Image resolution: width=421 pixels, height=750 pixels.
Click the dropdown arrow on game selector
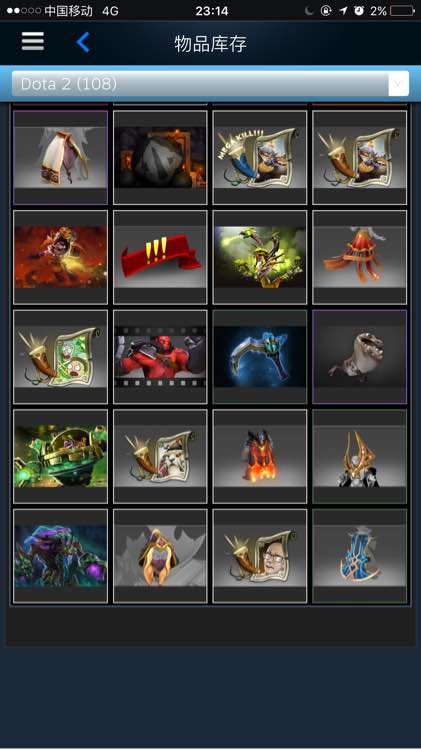pos(398,84)
